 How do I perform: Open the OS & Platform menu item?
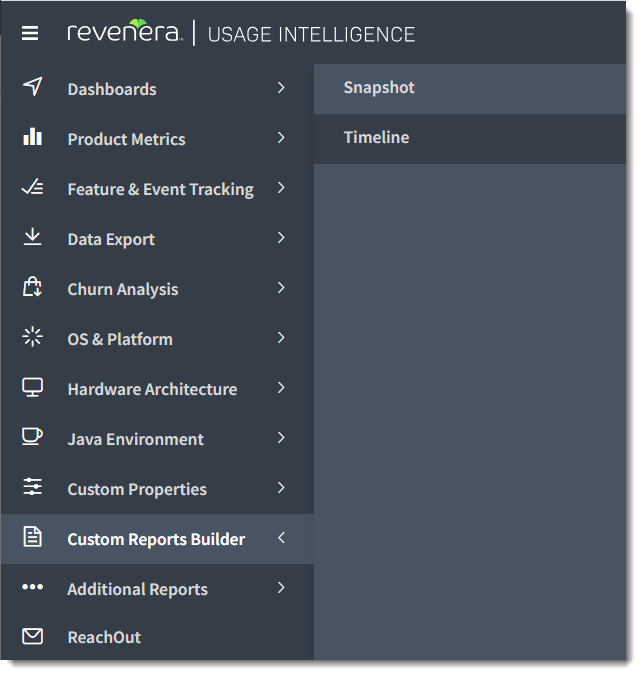point(157,338)
